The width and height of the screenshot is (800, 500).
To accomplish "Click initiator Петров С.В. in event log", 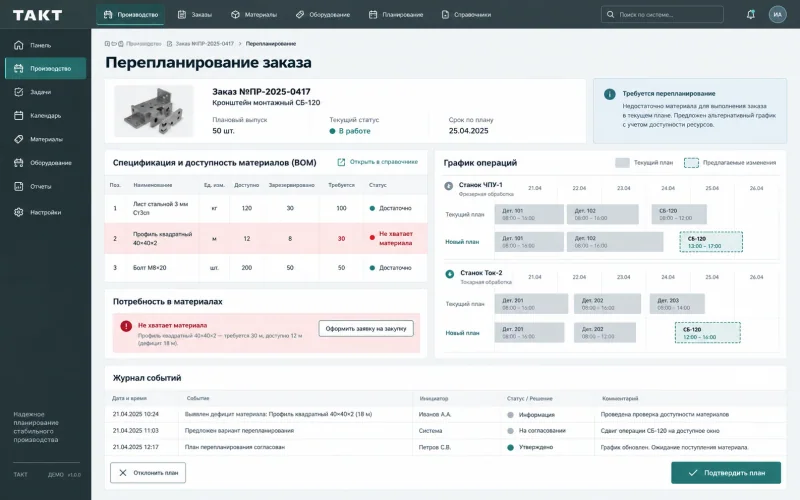I will pos(434,447).
